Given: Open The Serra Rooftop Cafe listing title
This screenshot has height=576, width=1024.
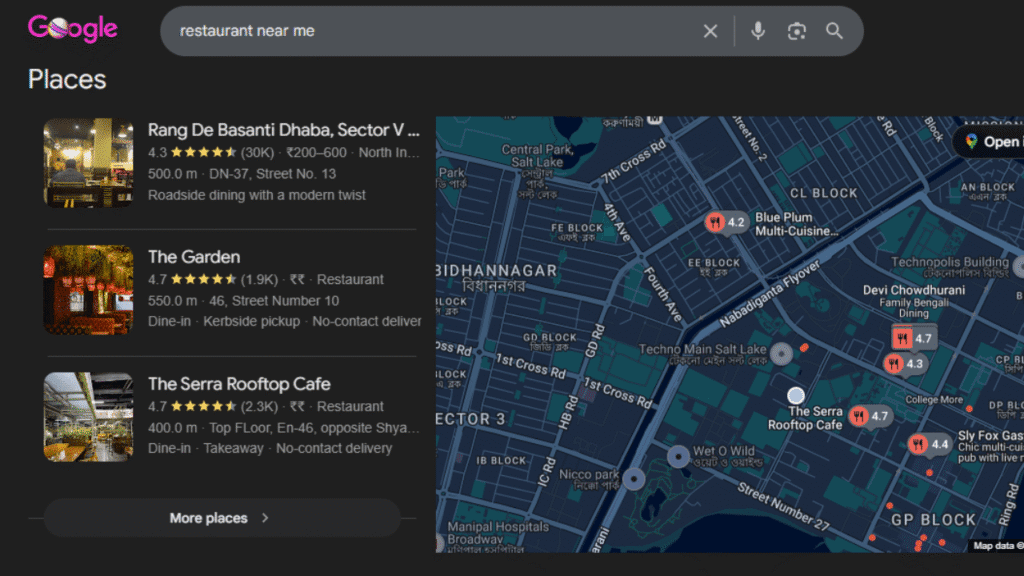Looking at the screenshot, I should (x=239, y=384).
